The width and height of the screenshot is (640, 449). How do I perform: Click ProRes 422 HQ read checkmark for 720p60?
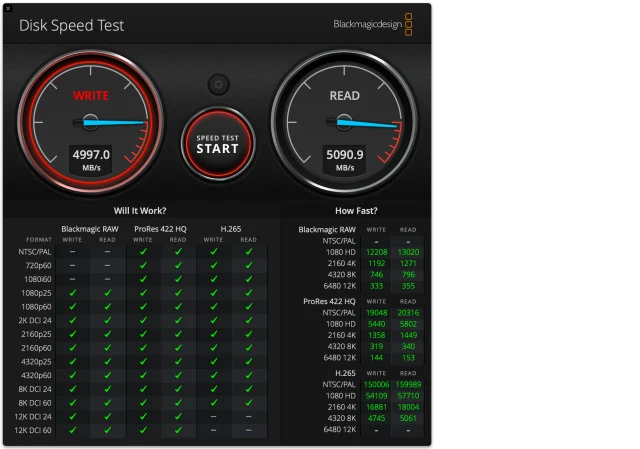click(178, 265)
